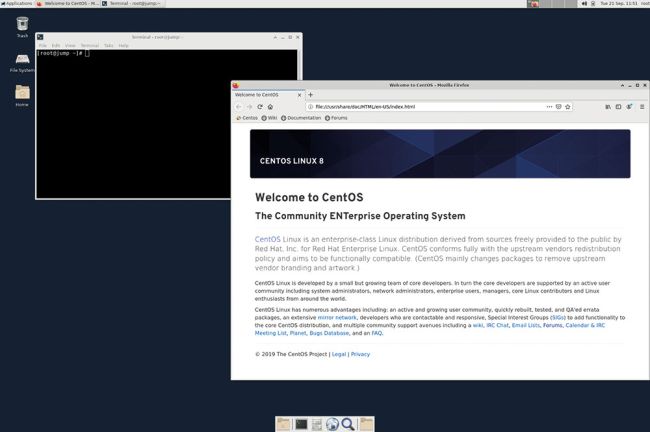Click the CENTOS LINUX 8 banner

(440, 154)
